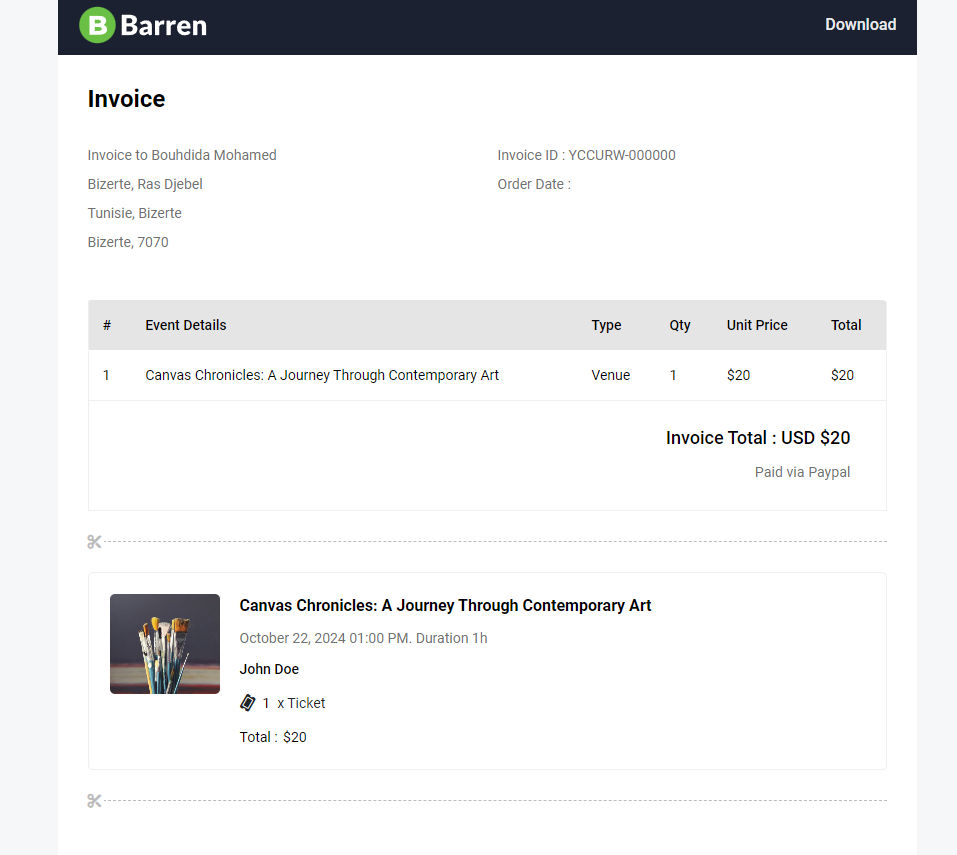The image size is (957, 855).
Task: Click the Barren brand name text
Action: [x=163, y=25]
